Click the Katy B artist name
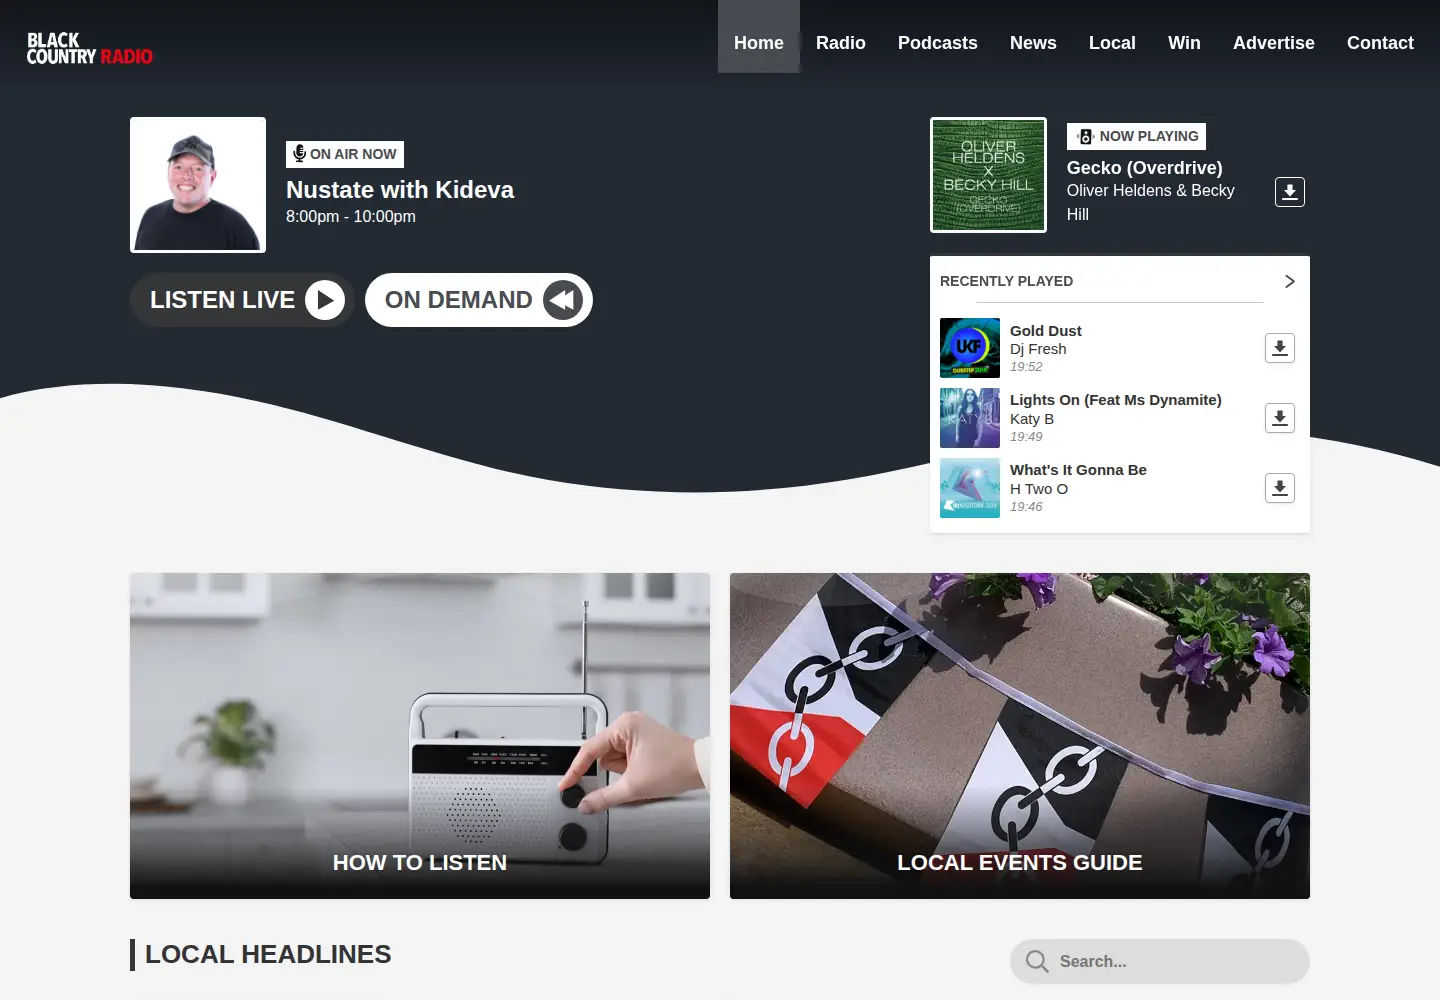The height and width of the screenshot is (1000, 1440). click(x=1032, y=419)
